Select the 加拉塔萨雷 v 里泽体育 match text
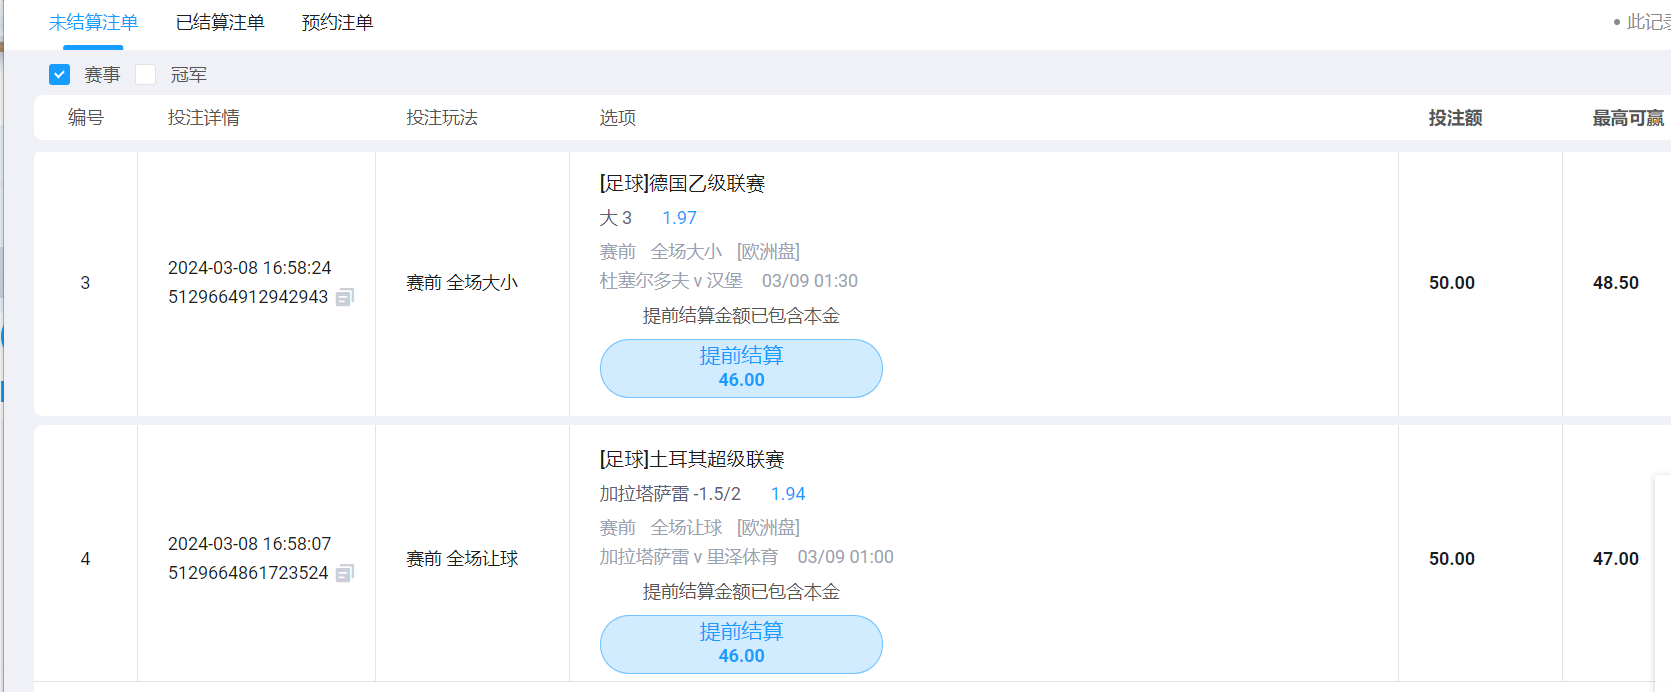 688,557
